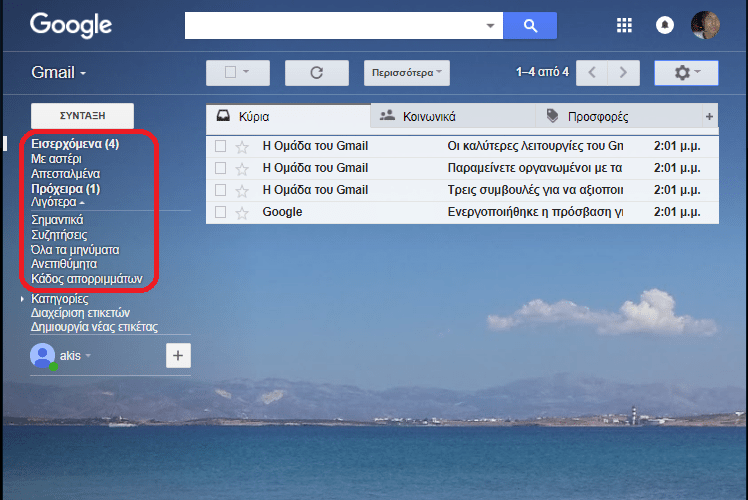Open Συζητήσεις label
This screenshot has height=500, width=748.
pyautogui.click(x=59, y=235)
